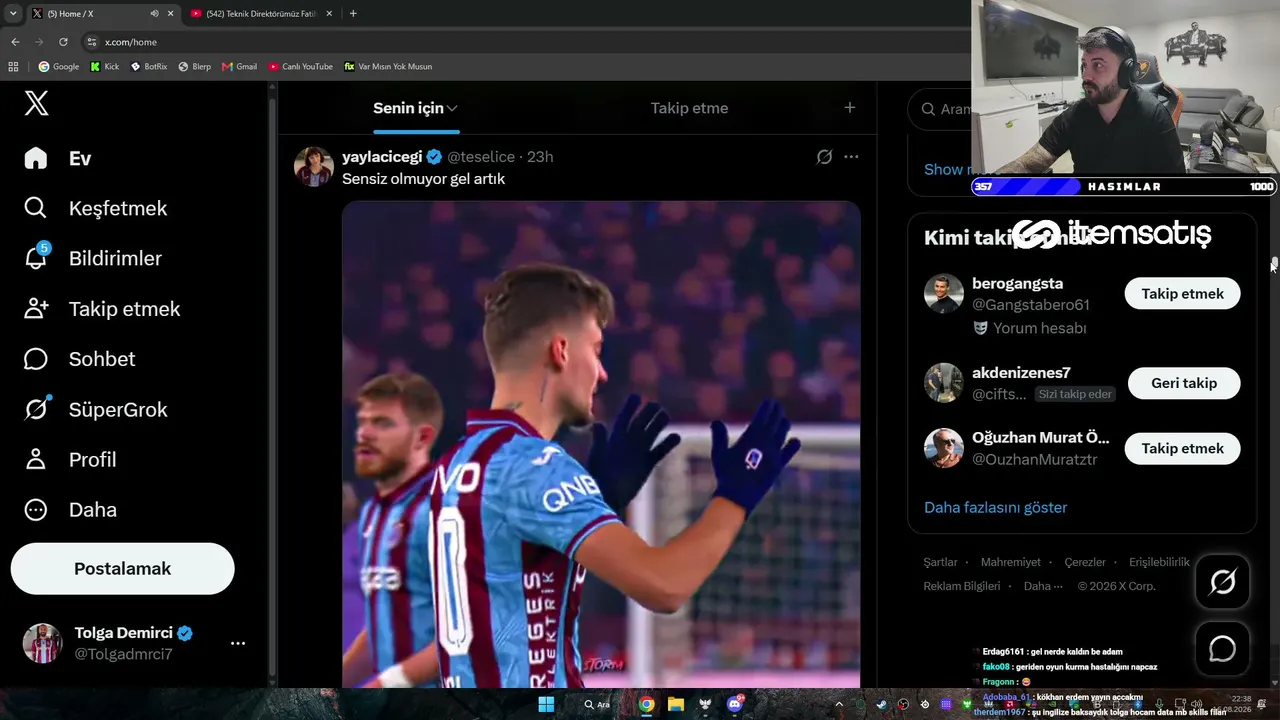Follow Oğuzhan Murat with Takip etmek
Viewport: 1280px width, 720px height.
click(1182, 449)
